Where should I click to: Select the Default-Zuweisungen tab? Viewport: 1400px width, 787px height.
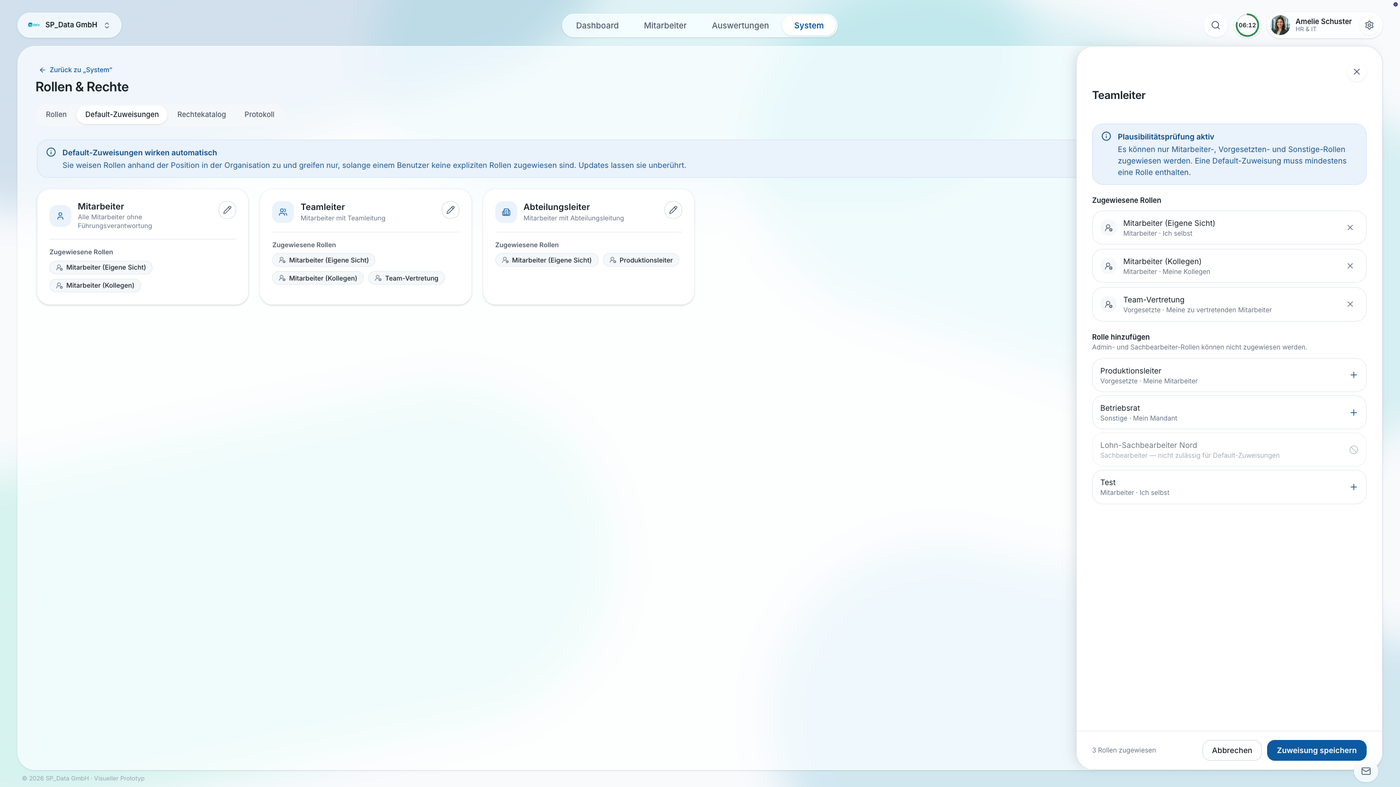122,114
